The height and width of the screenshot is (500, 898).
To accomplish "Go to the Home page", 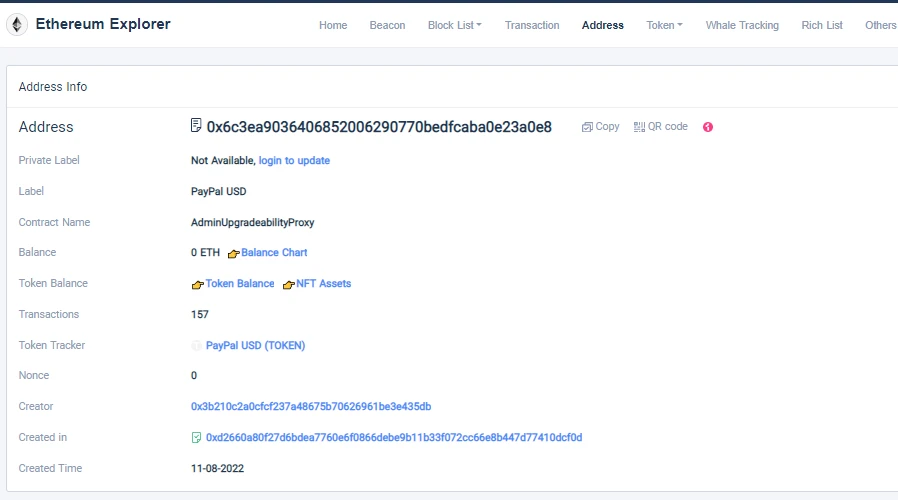I will pos(333,25).
